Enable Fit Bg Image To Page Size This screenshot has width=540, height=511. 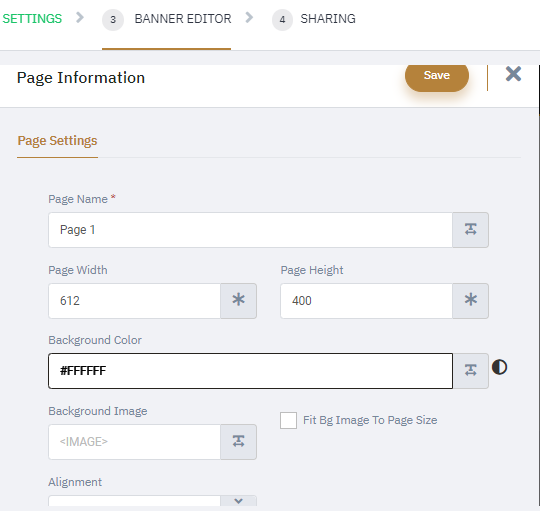pyautogui.click(x=288, y=420)
